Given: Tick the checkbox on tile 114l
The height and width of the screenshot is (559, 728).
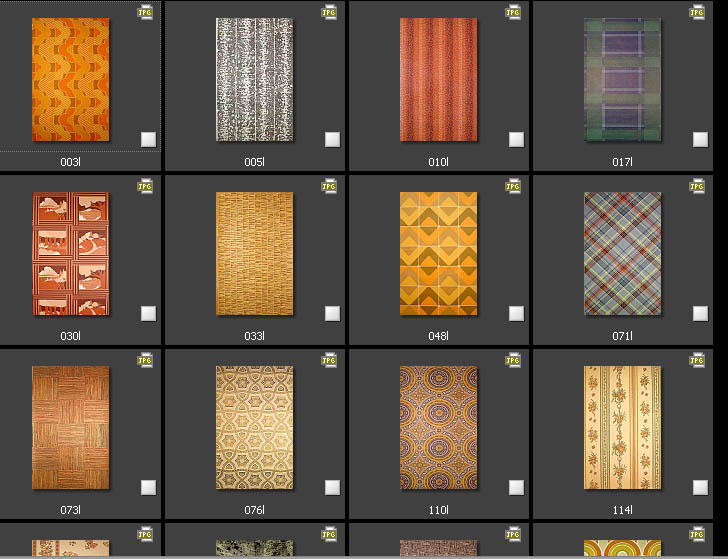Looking at the screenshot, I should pos(700,488).
